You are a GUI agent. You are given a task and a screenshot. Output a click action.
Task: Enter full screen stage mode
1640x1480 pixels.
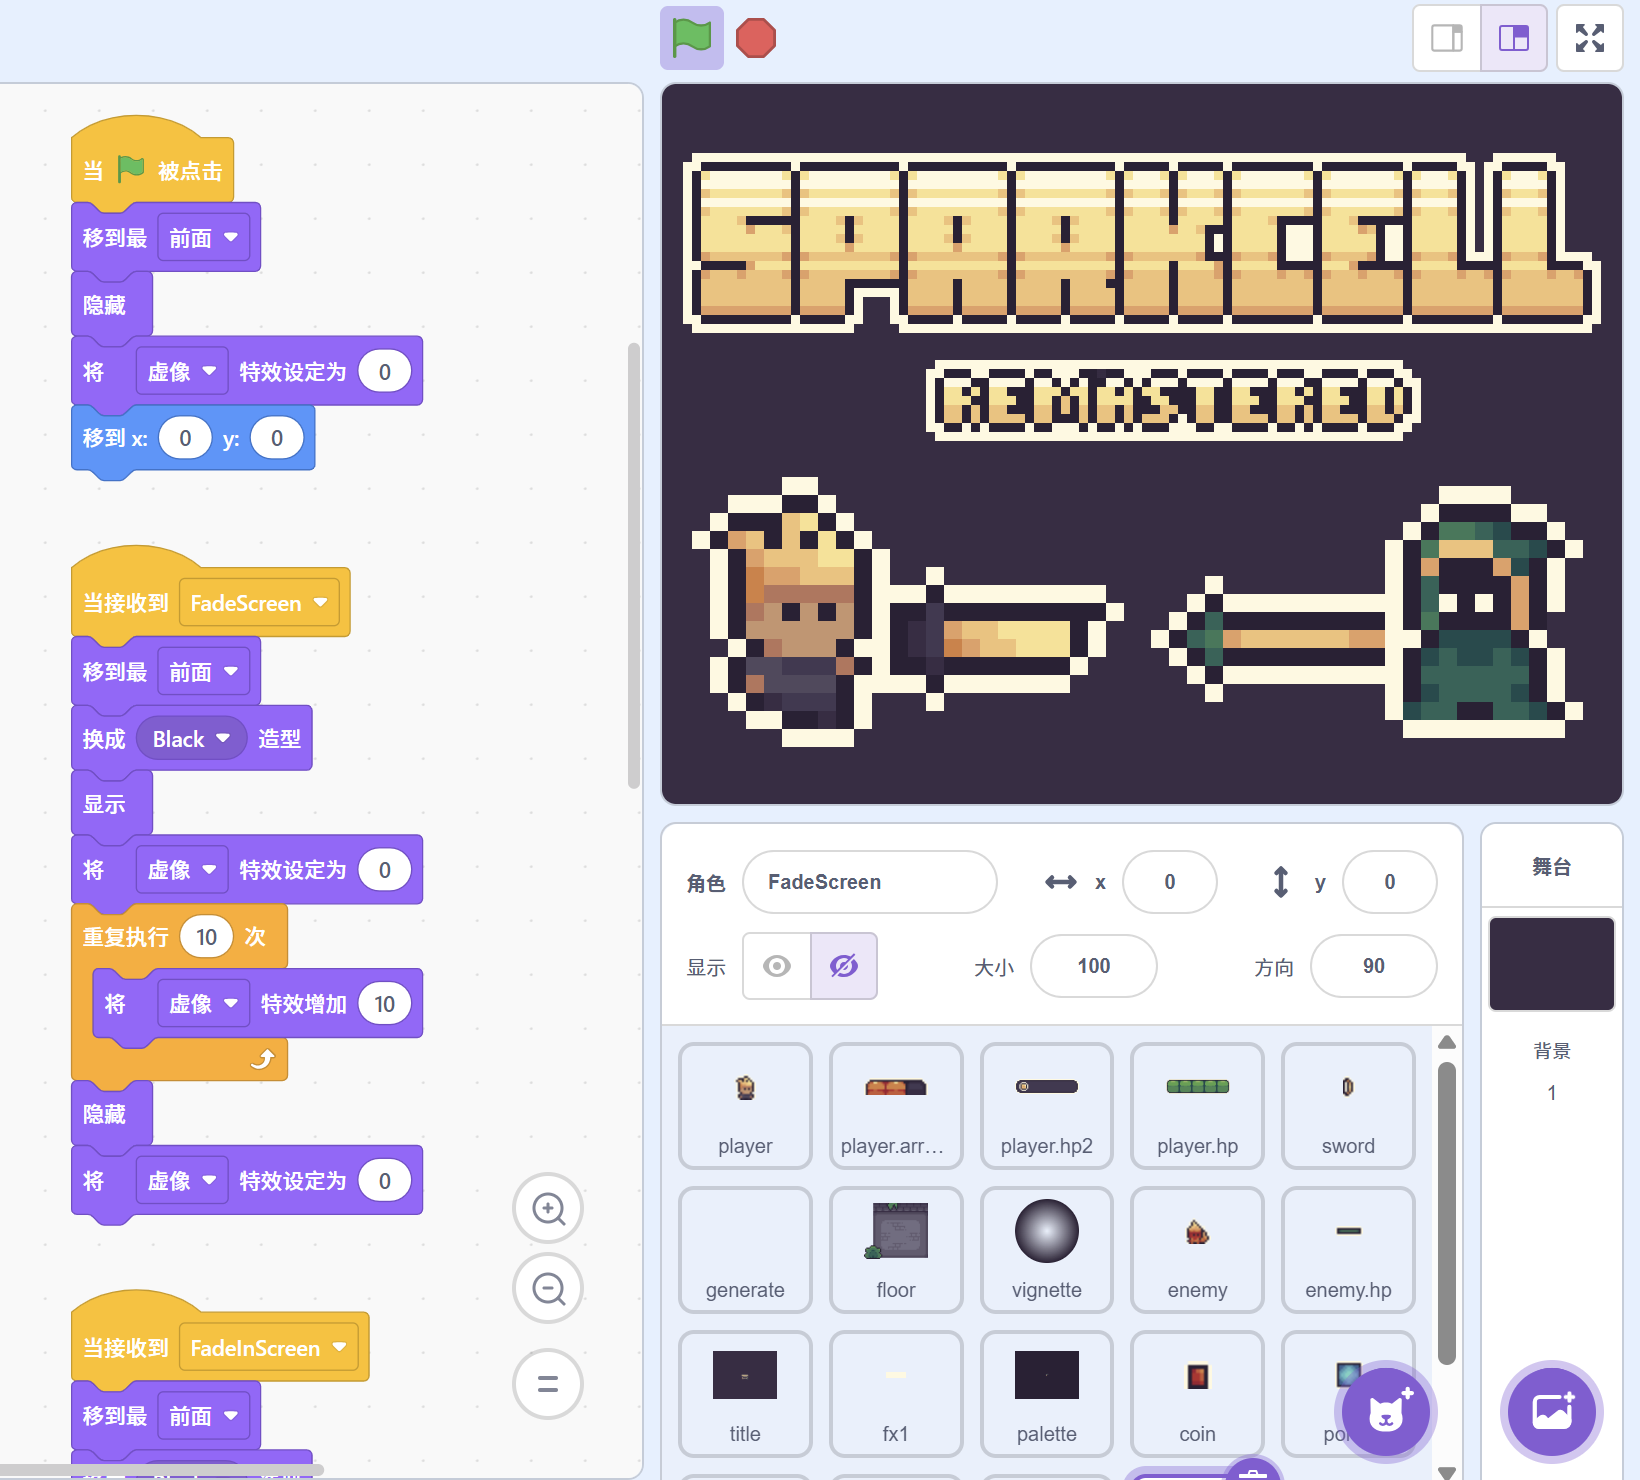1590,38
